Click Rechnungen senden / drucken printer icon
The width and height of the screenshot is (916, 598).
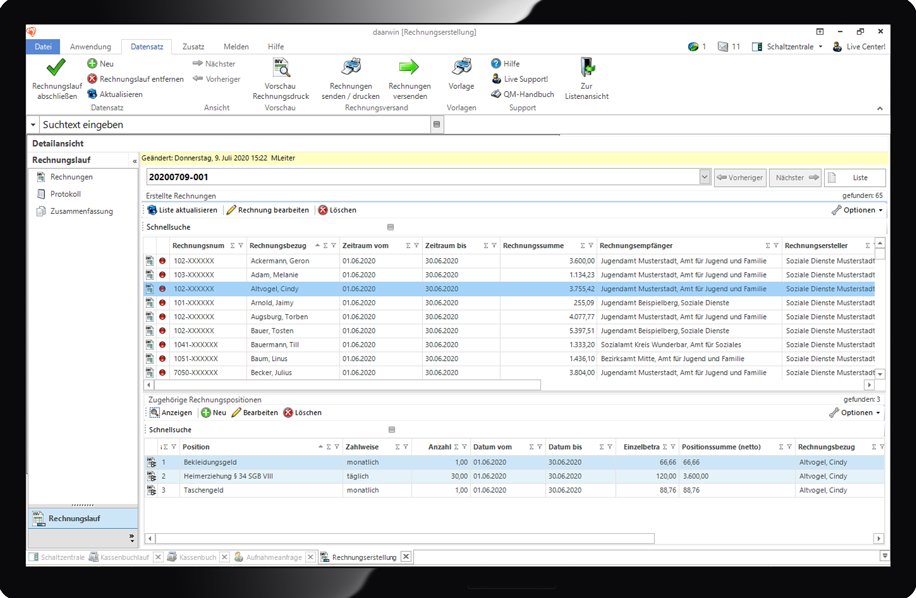pyautogui.click(x=351, y=67)
